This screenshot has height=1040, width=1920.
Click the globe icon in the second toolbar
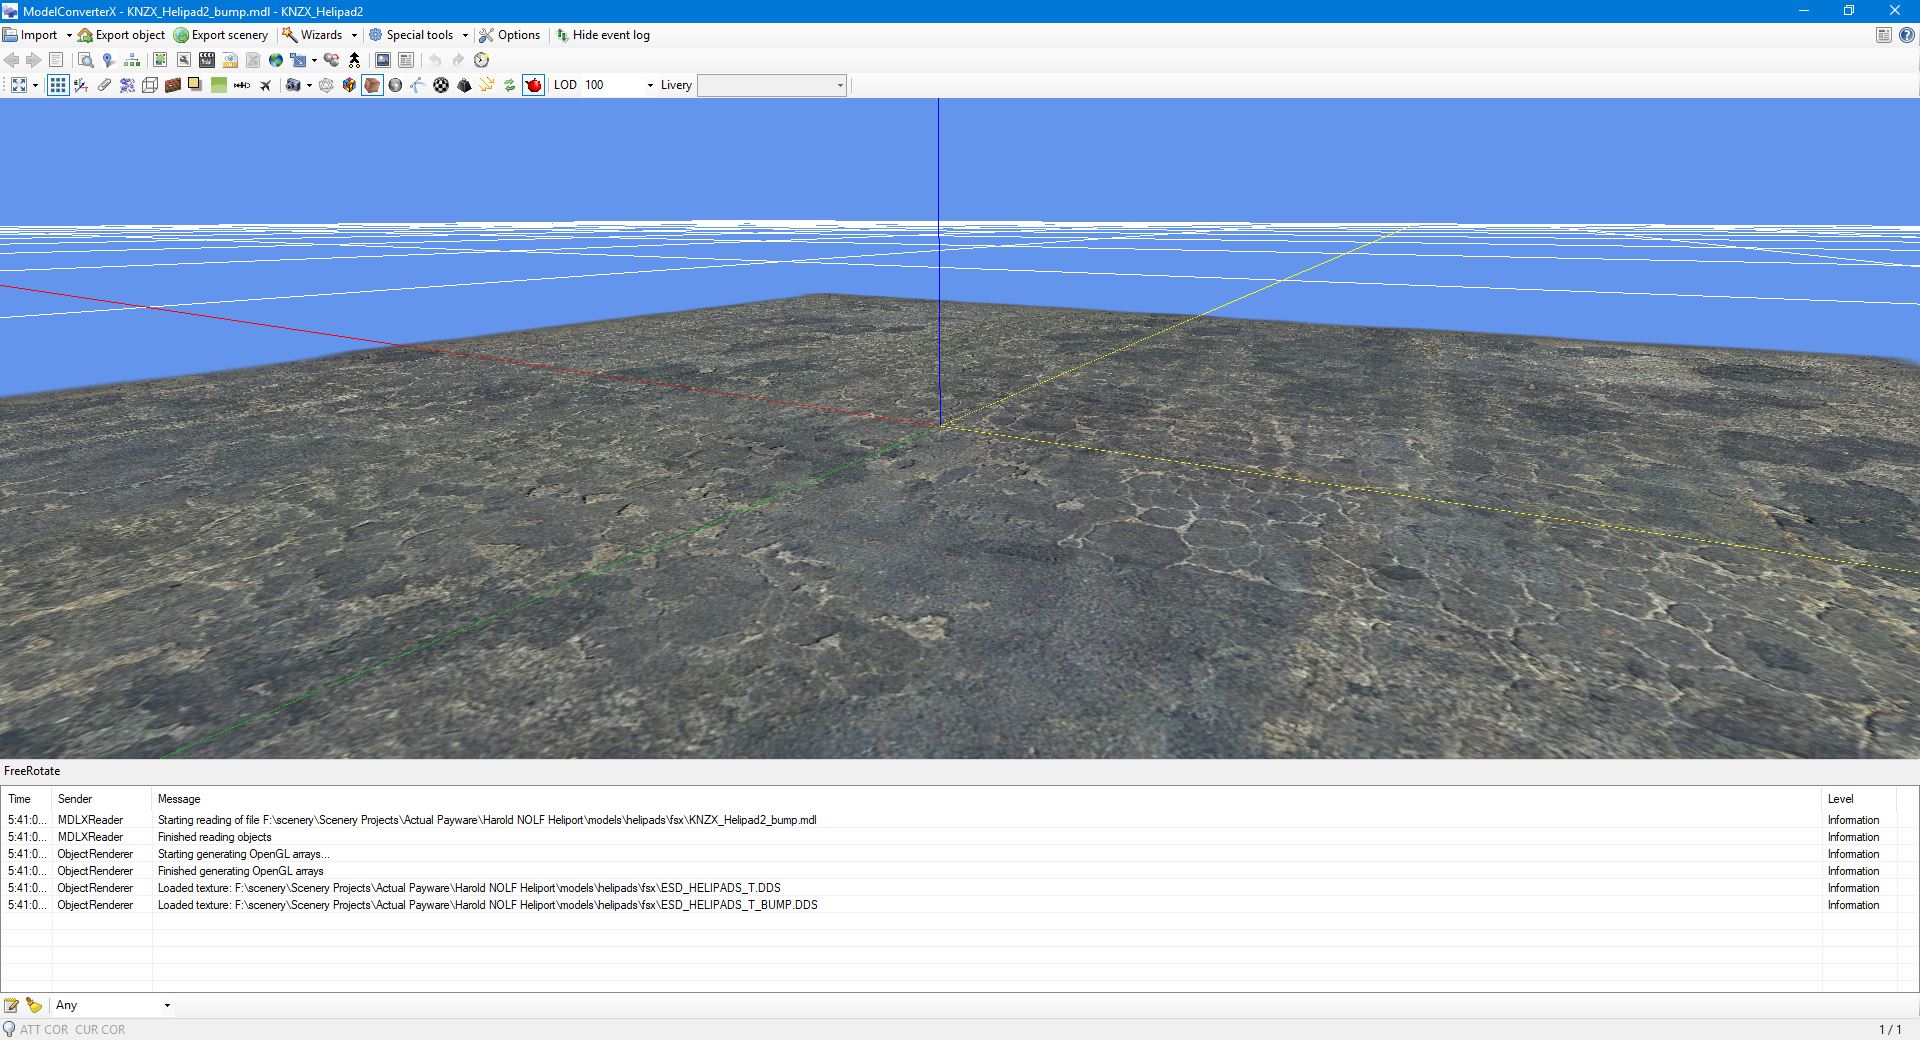point(276,60)
